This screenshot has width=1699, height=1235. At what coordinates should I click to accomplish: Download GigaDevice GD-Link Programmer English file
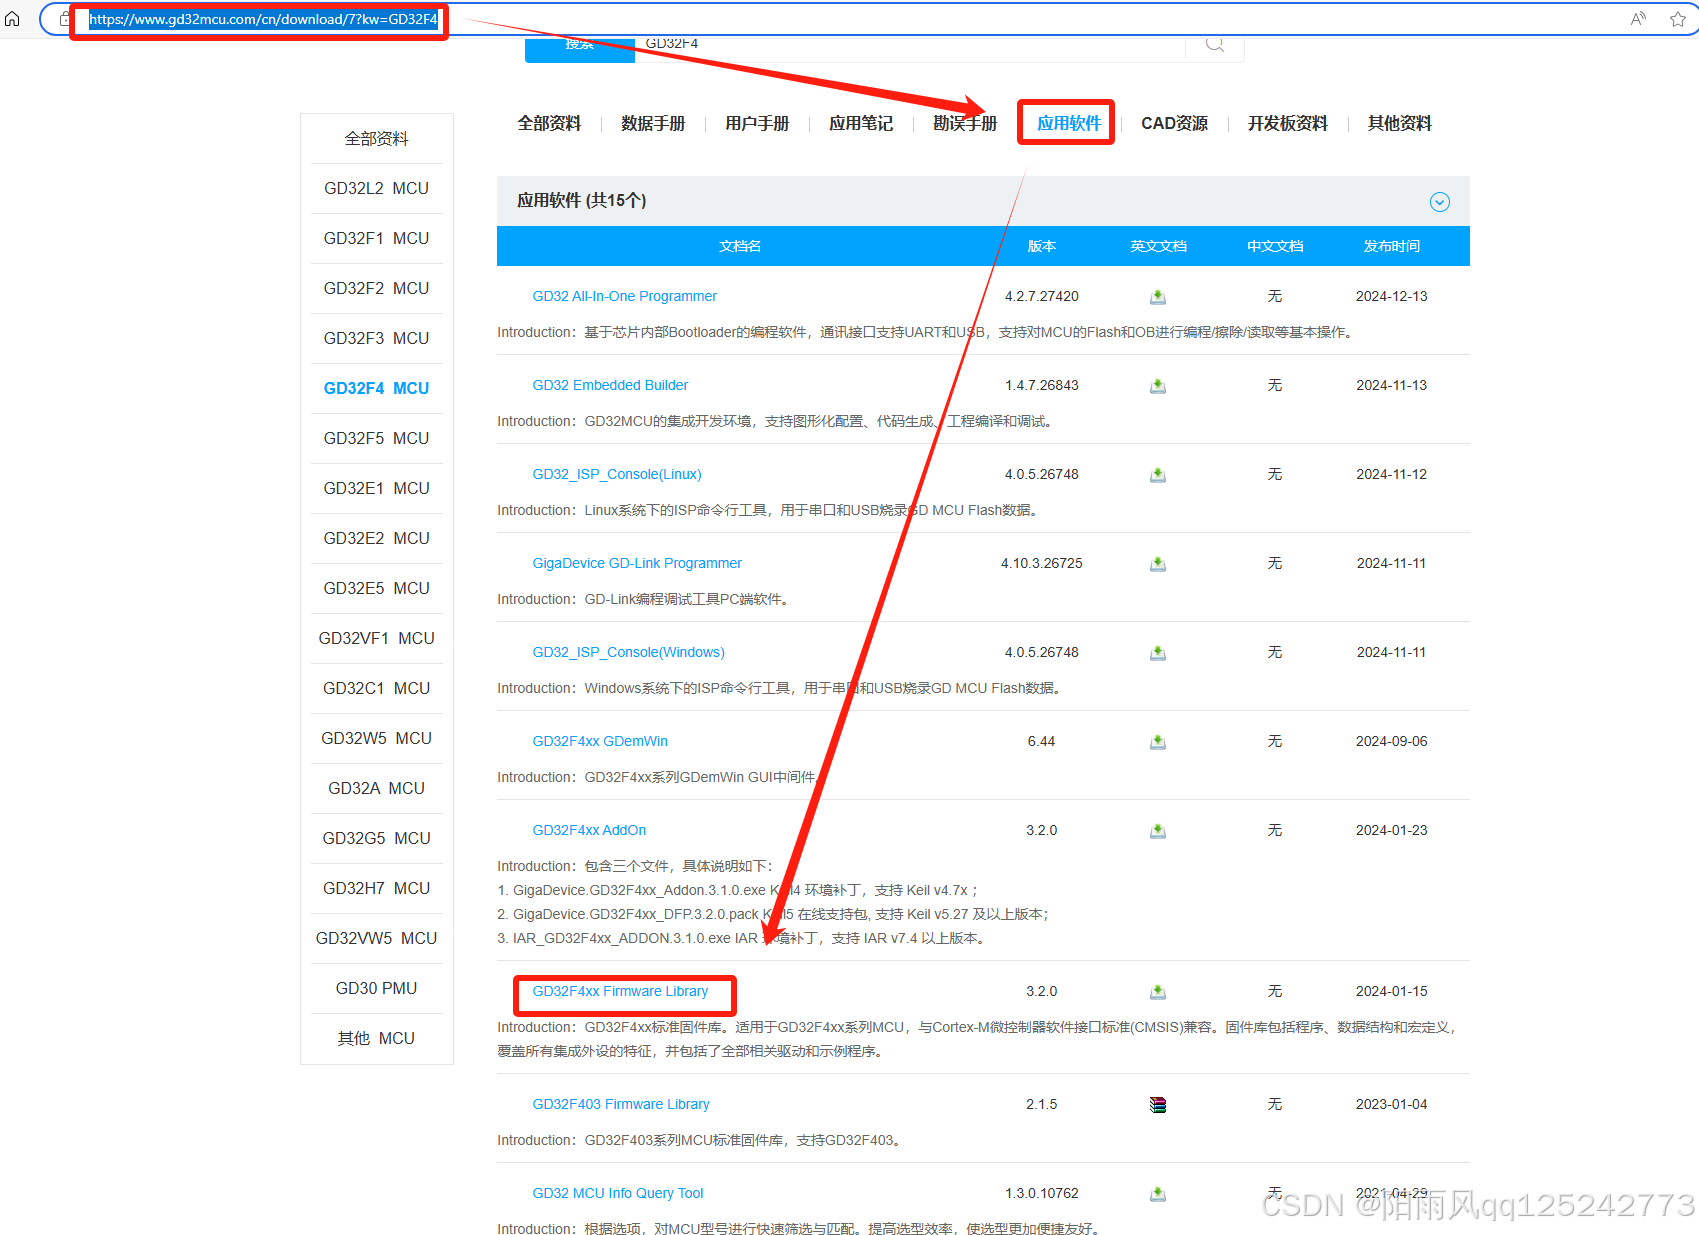[1158, 564]
